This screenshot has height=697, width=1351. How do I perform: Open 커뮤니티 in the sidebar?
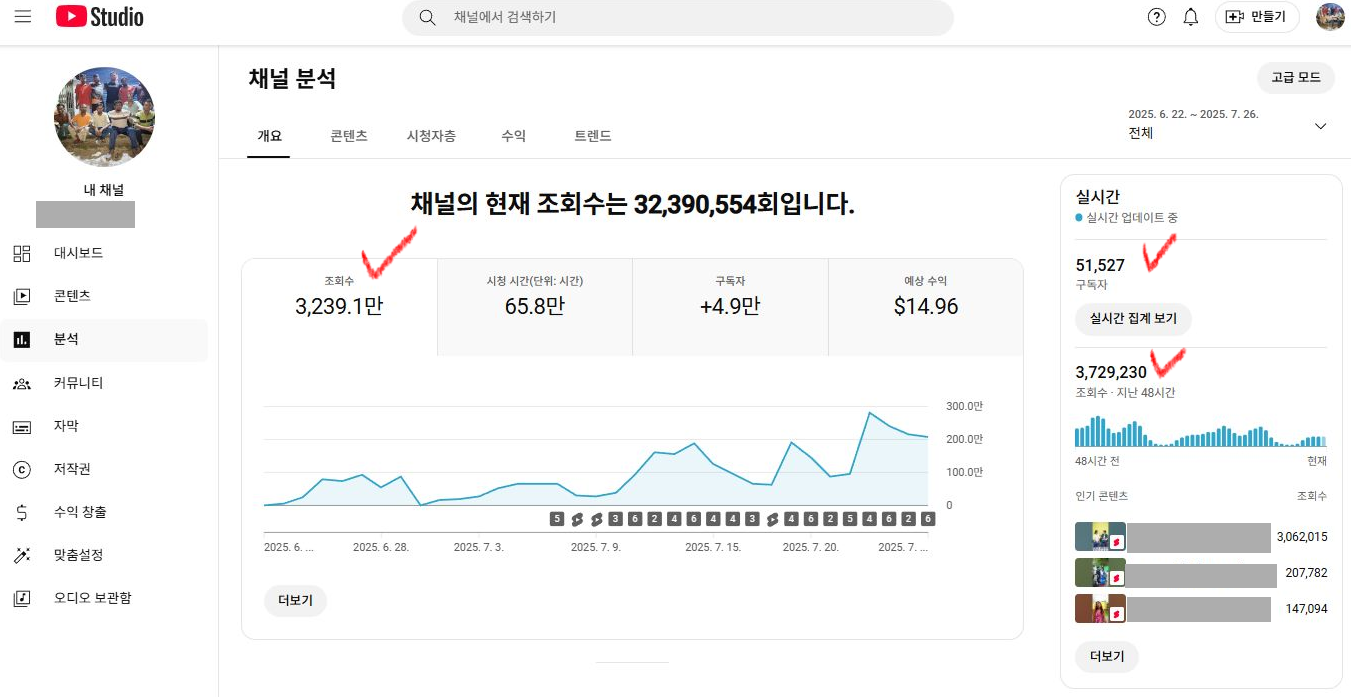pos(78,383)
